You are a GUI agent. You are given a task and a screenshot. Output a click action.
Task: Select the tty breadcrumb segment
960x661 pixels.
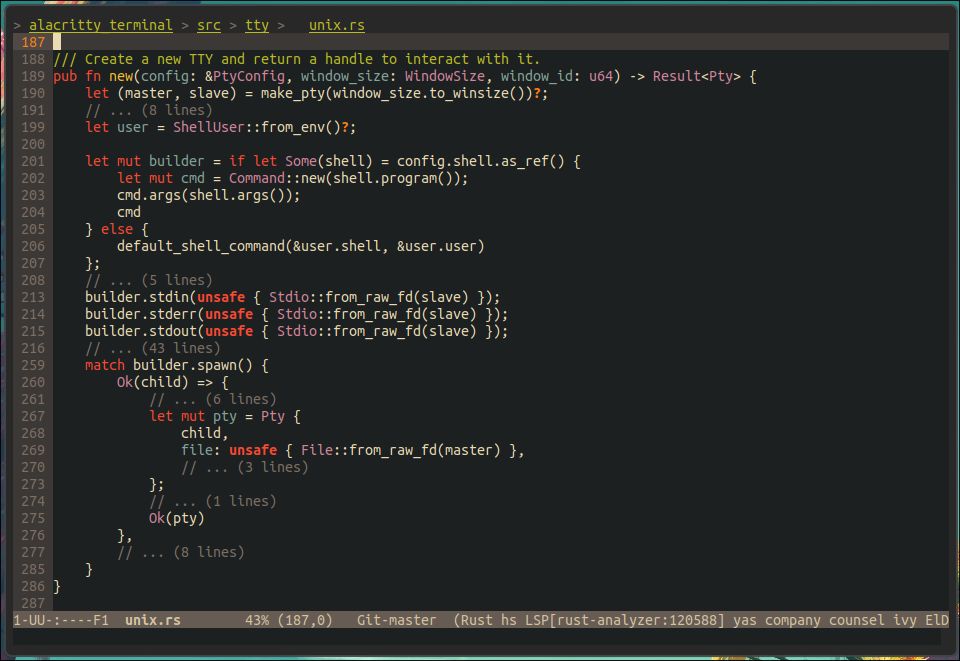pyautogui.click(x=257, y=25)
